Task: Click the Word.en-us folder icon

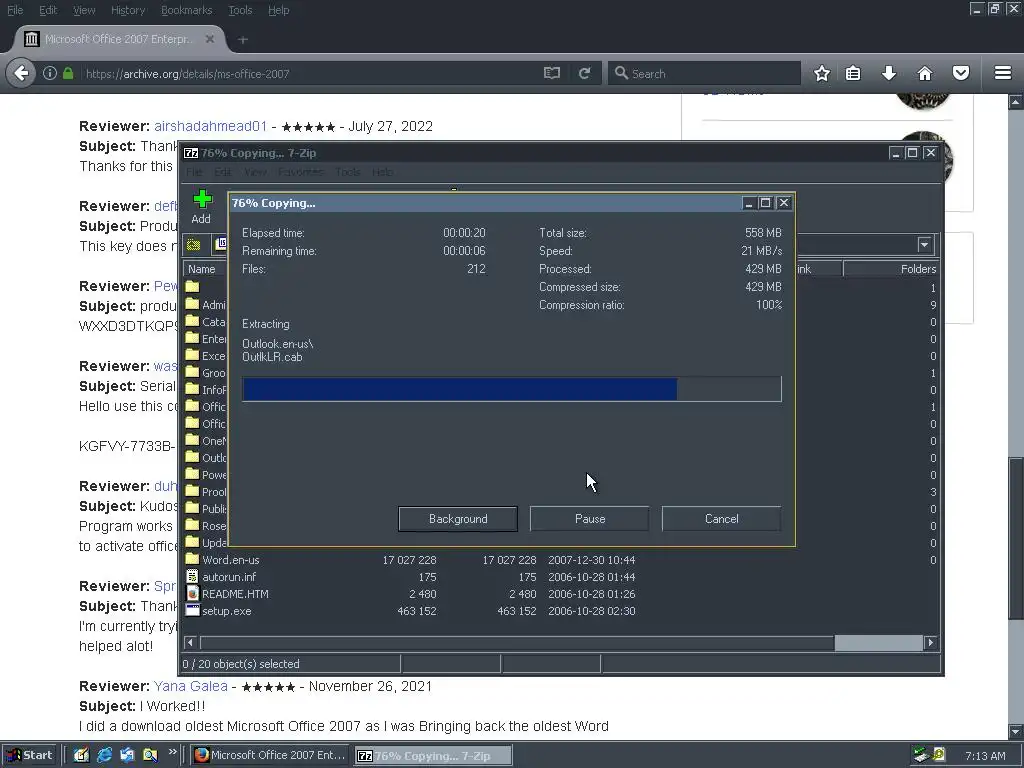Action: pos(192,560)
